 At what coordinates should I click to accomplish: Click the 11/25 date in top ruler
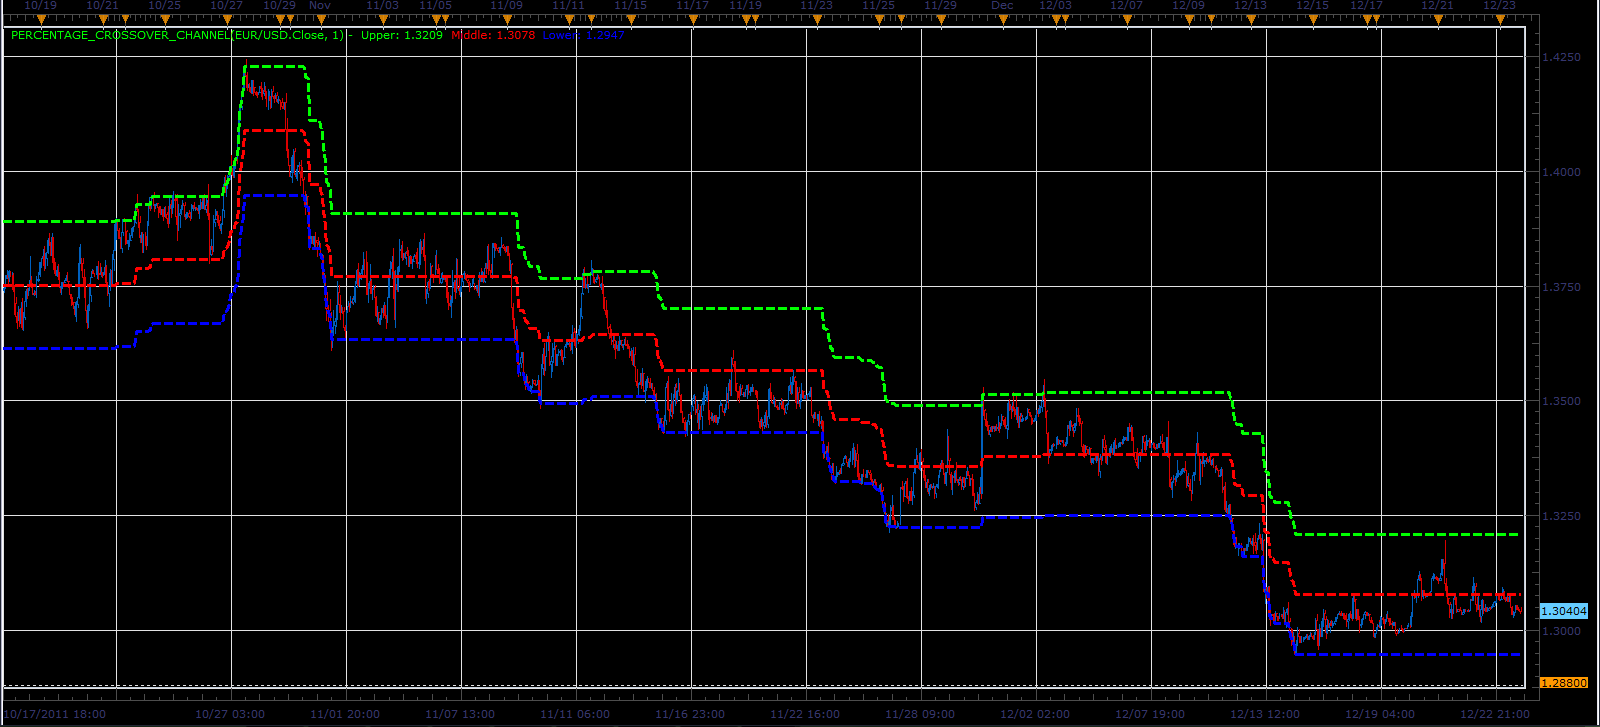pyautogui.click(x=878, y=6)
